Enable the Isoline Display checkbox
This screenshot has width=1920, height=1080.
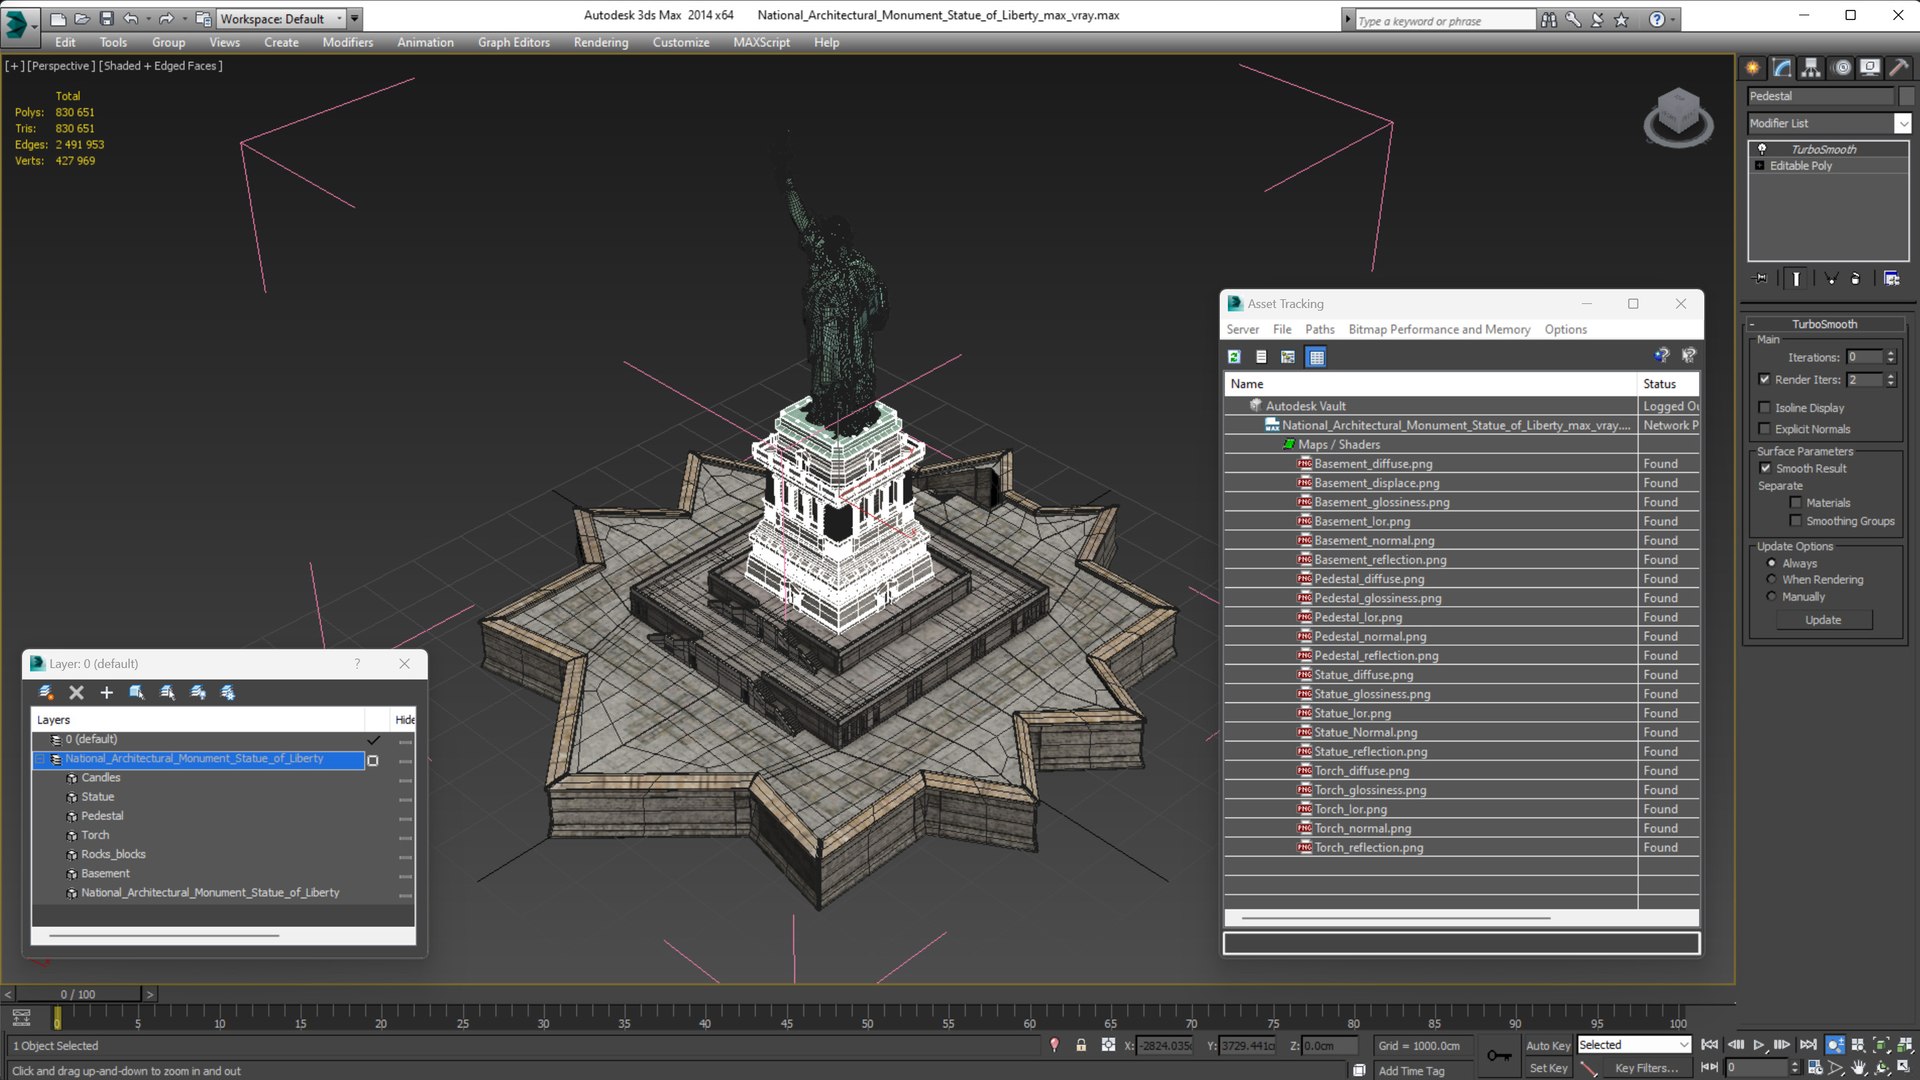click(1765, 408)
